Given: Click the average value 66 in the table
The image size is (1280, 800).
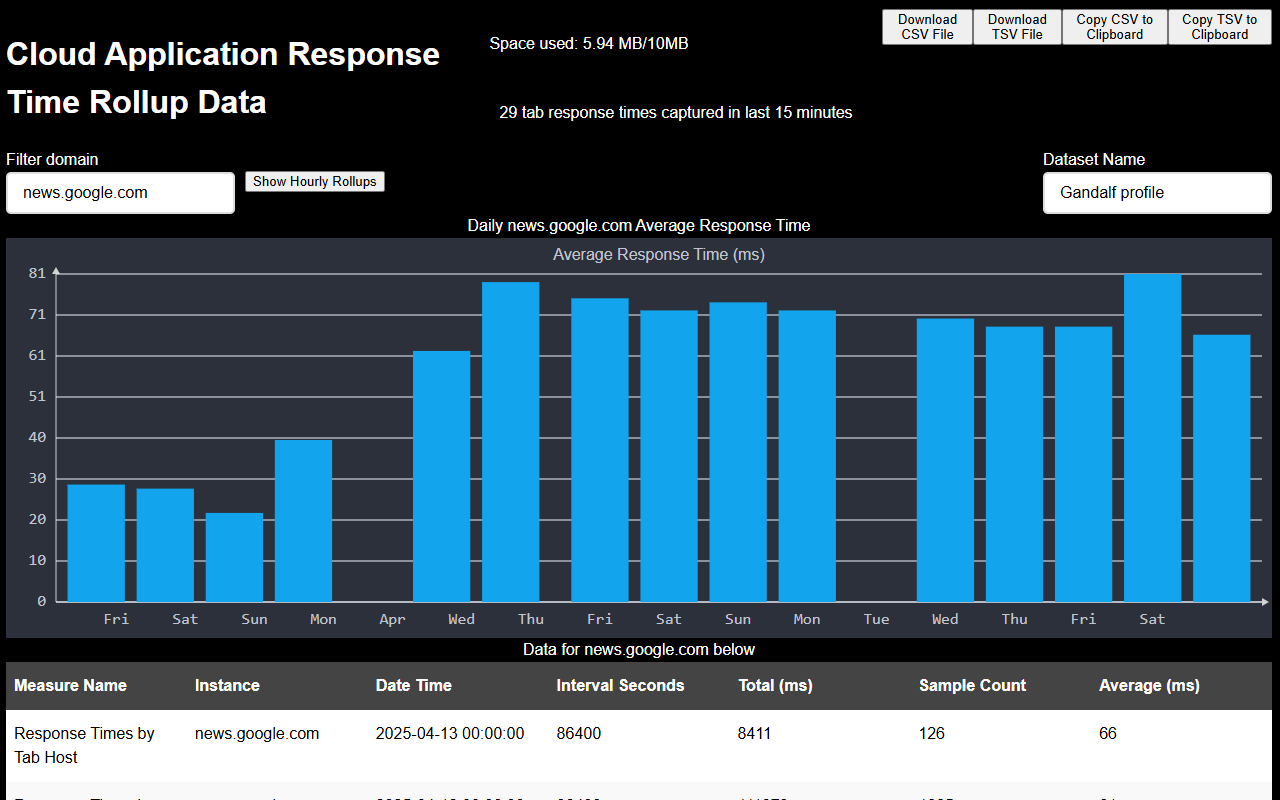Looking at the screenshot, I should [1108, 734].
